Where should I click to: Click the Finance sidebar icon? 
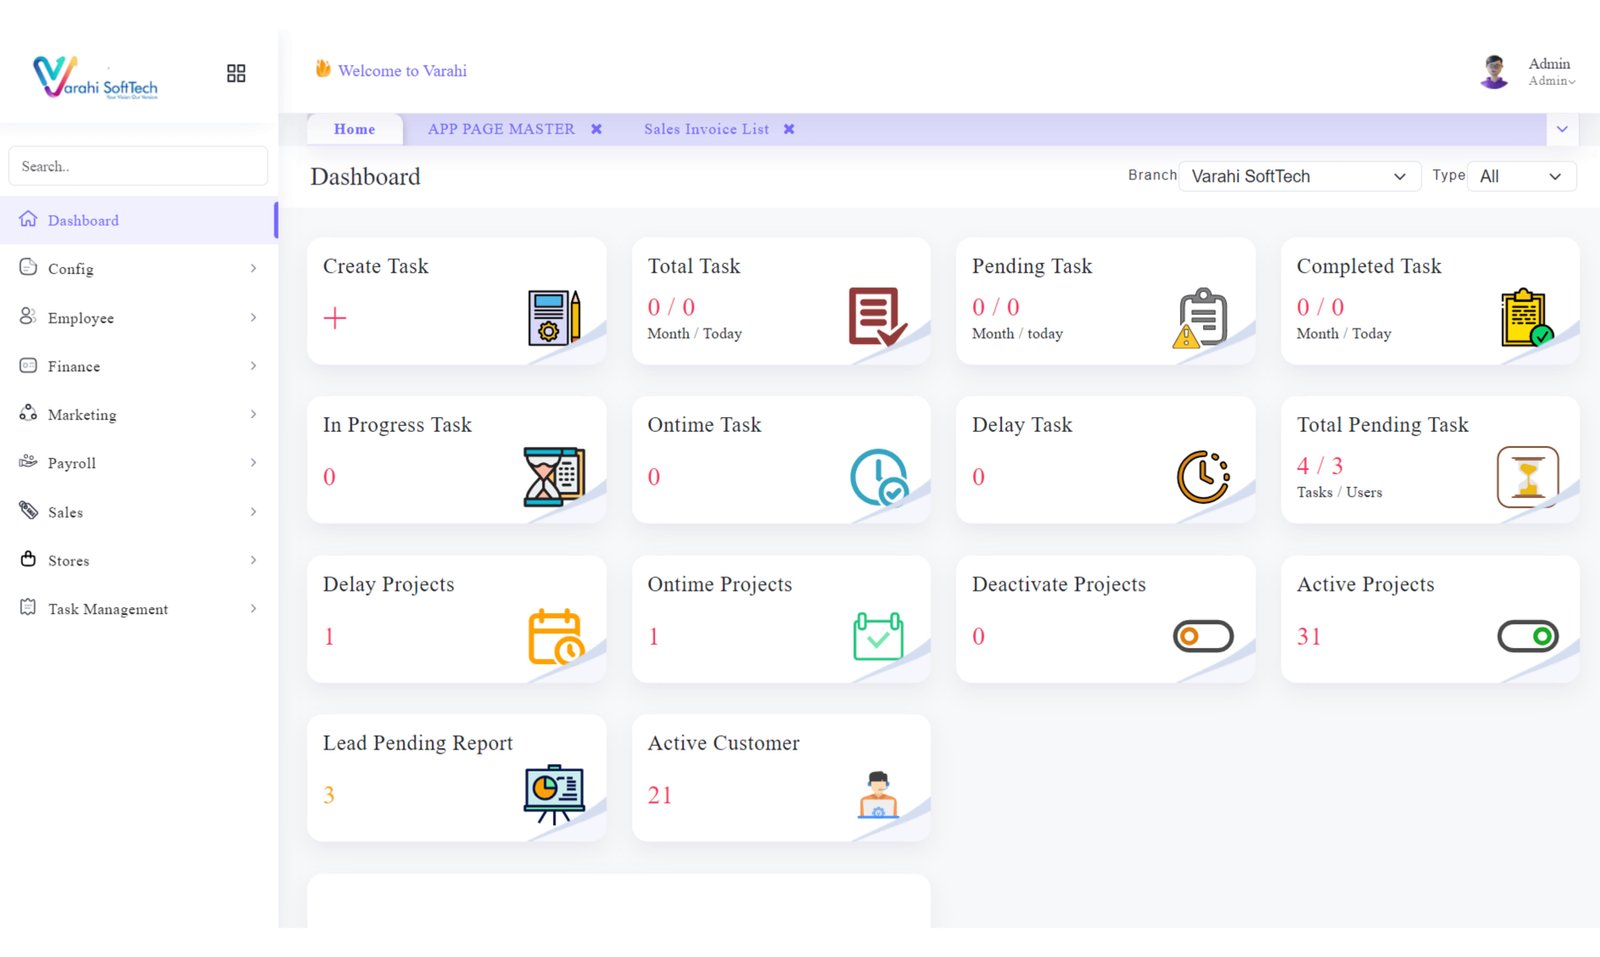28,365
